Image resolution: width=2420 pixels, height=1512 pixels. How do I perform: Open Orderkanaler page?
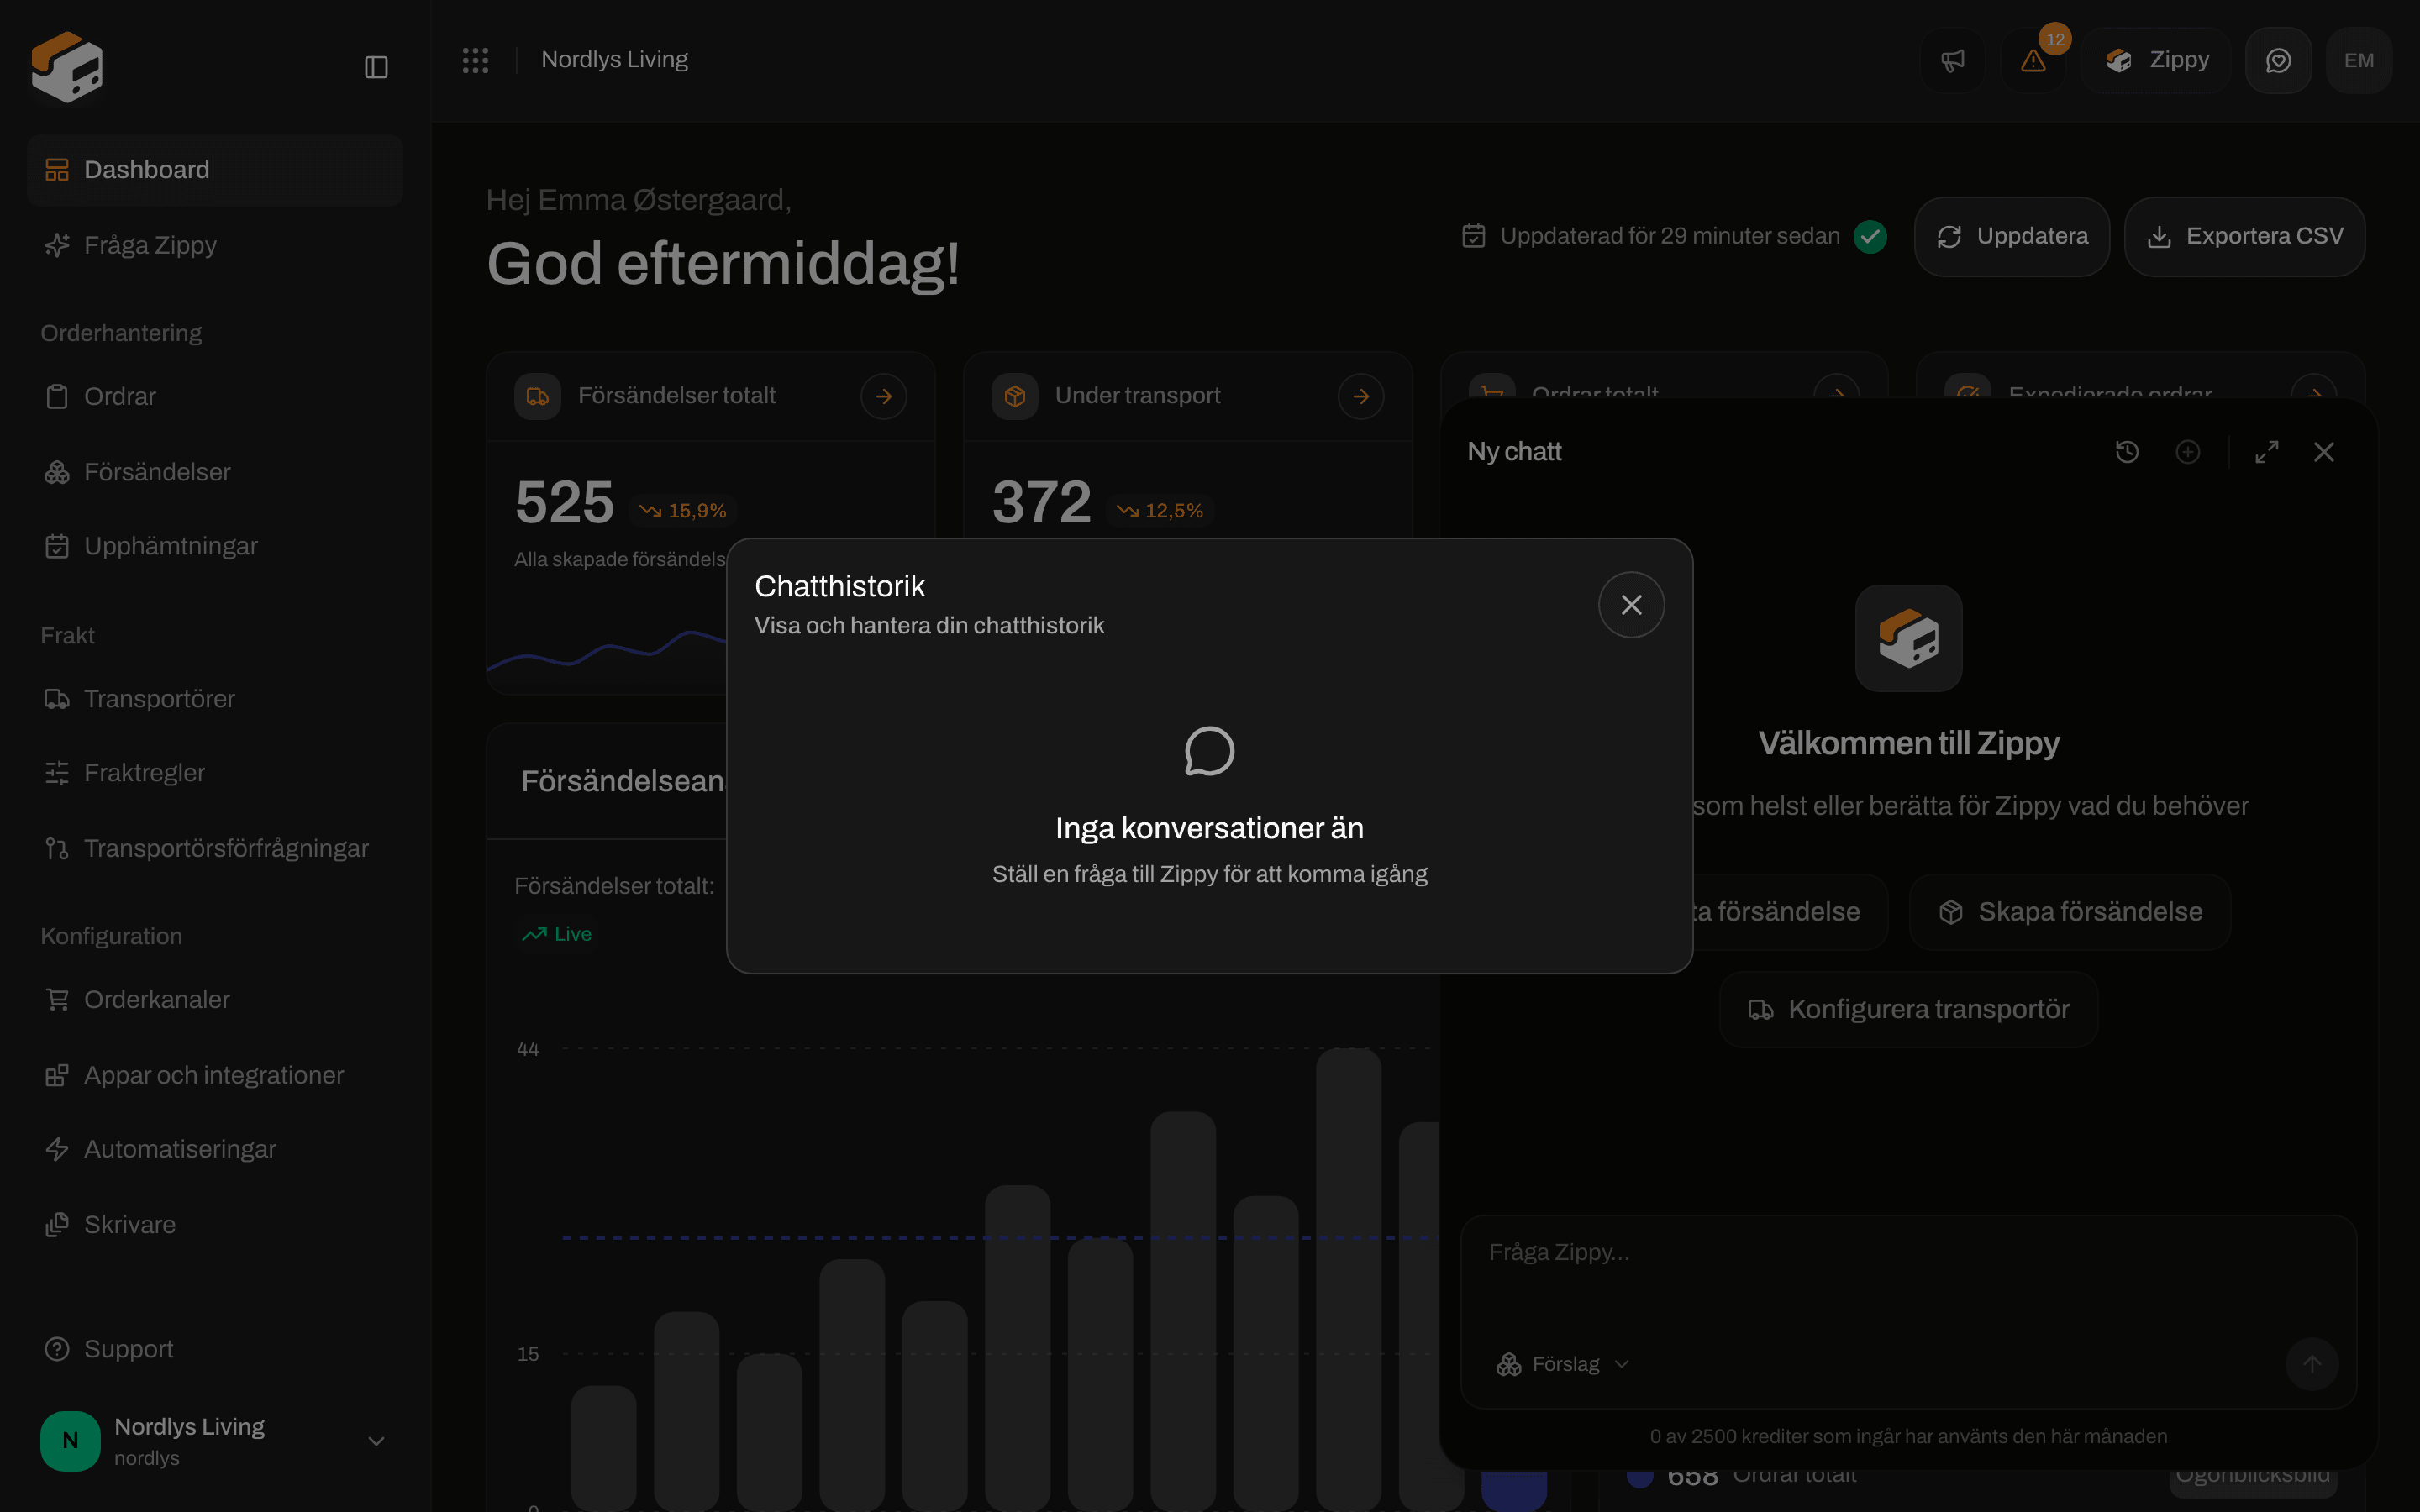coord(215,999)
